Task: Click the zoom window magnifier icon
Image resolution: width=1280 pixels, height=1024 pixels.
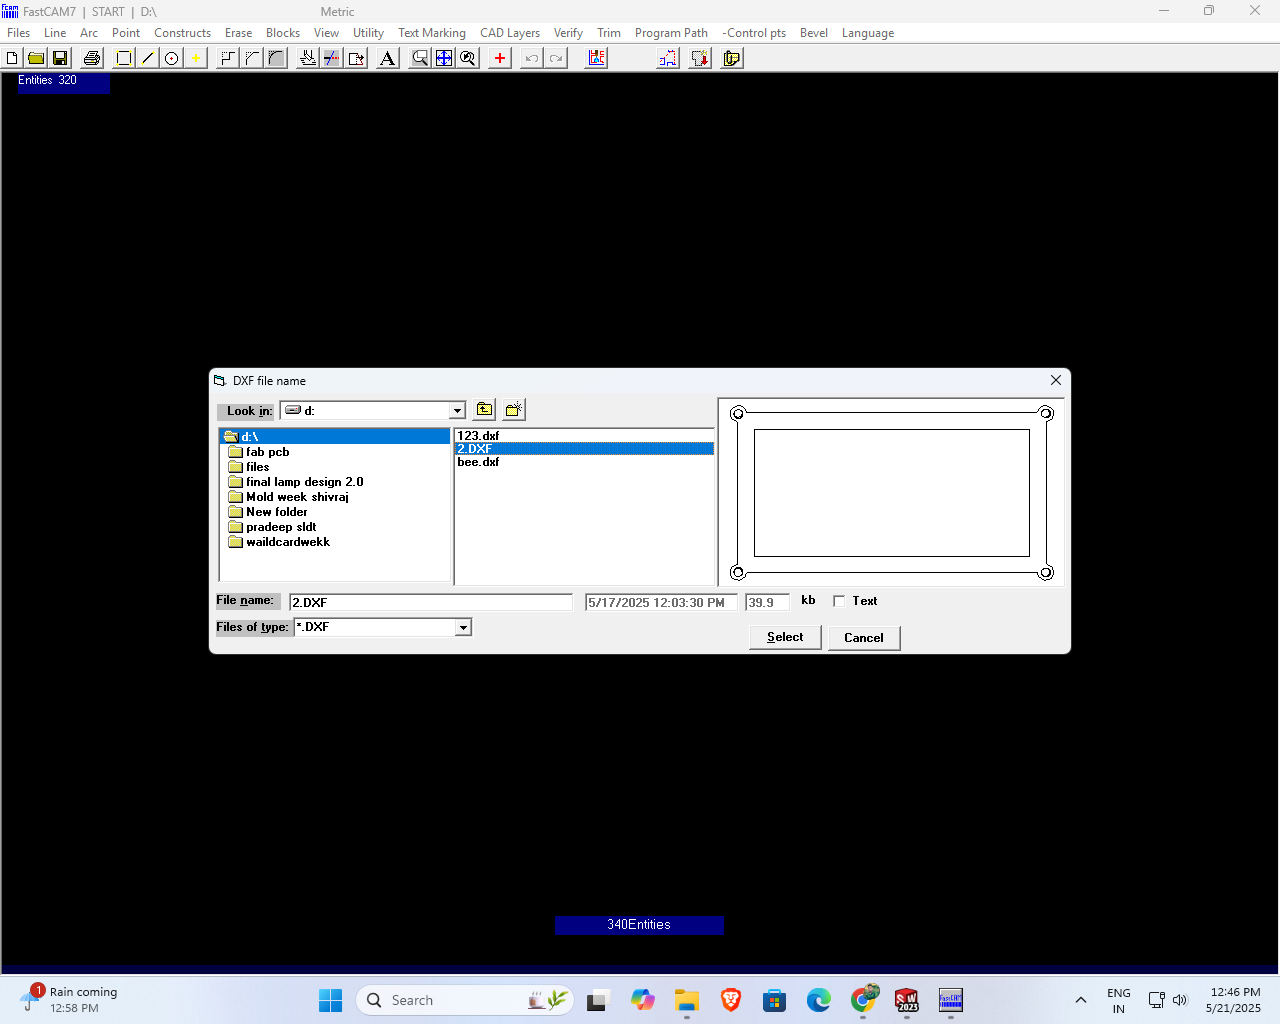Action: 420,58
